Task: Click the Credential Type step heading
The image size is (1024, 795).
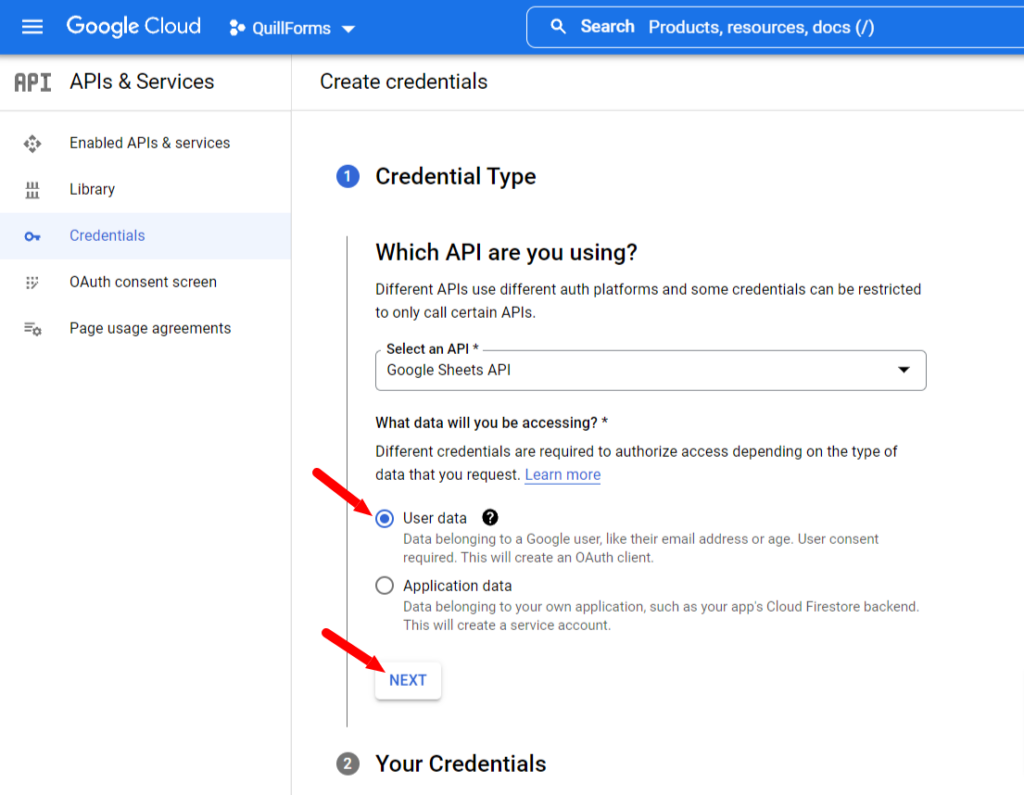Action: tap(455, 176)
